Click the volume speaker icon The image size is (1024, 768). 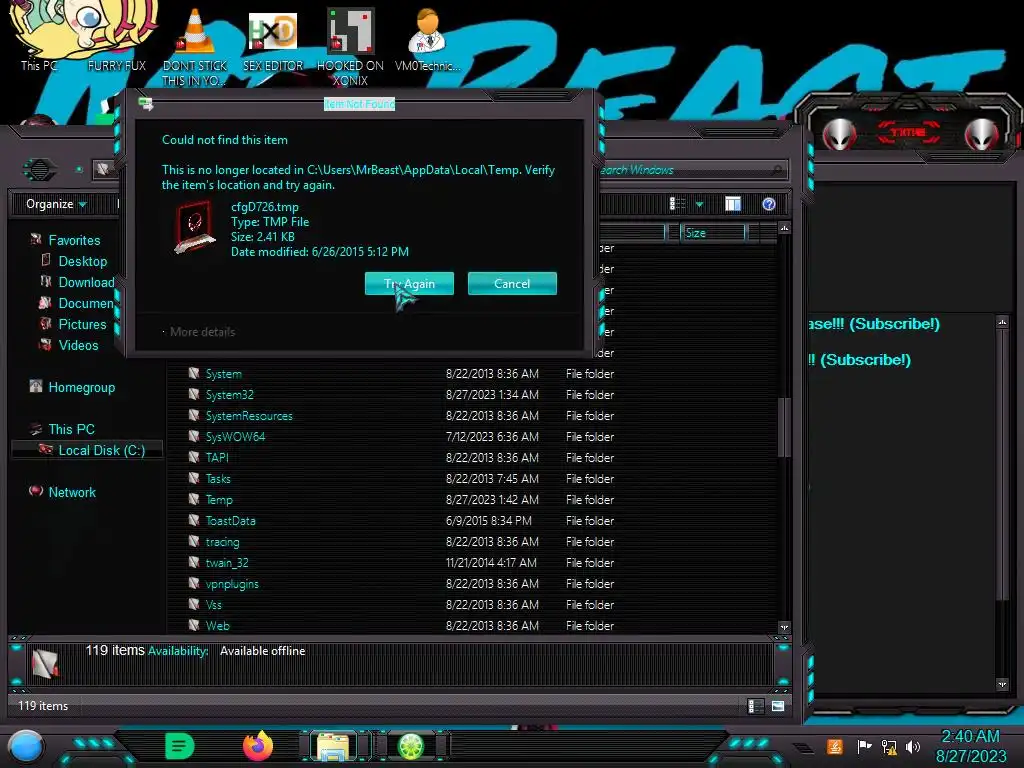912,746
